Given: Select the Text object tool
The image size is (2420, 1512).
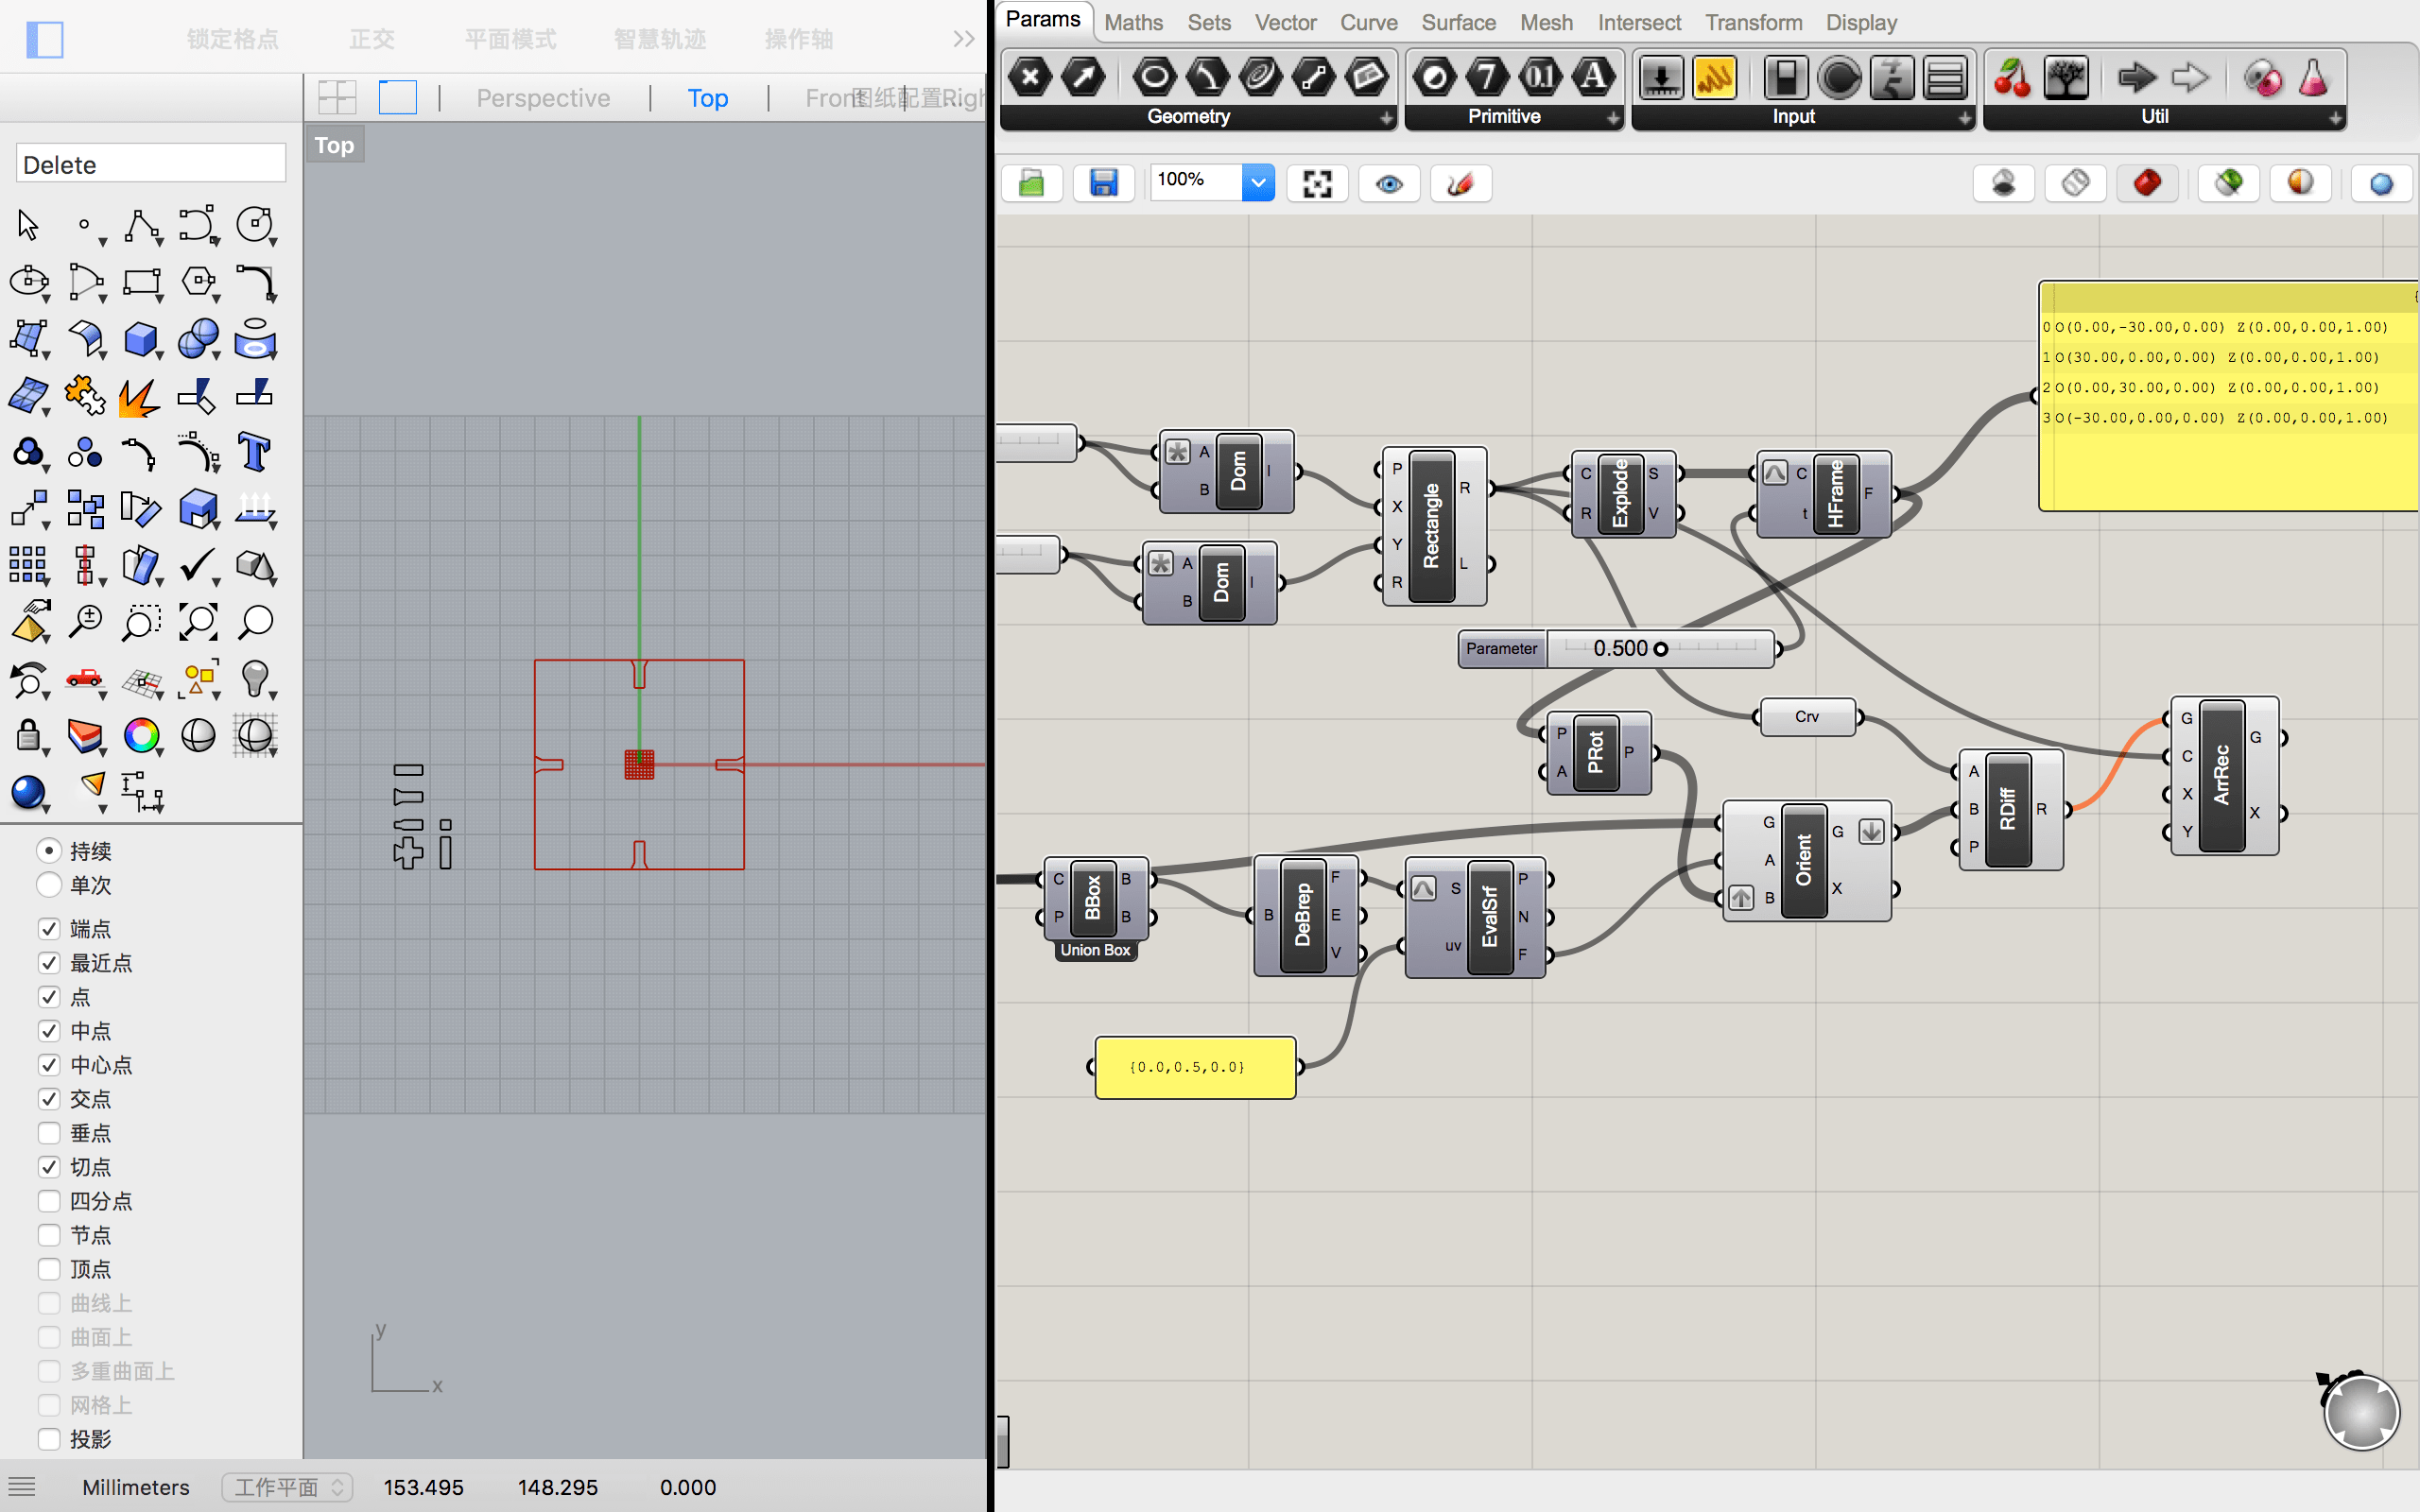Looking at the screenshot, I should coord(254,453).
